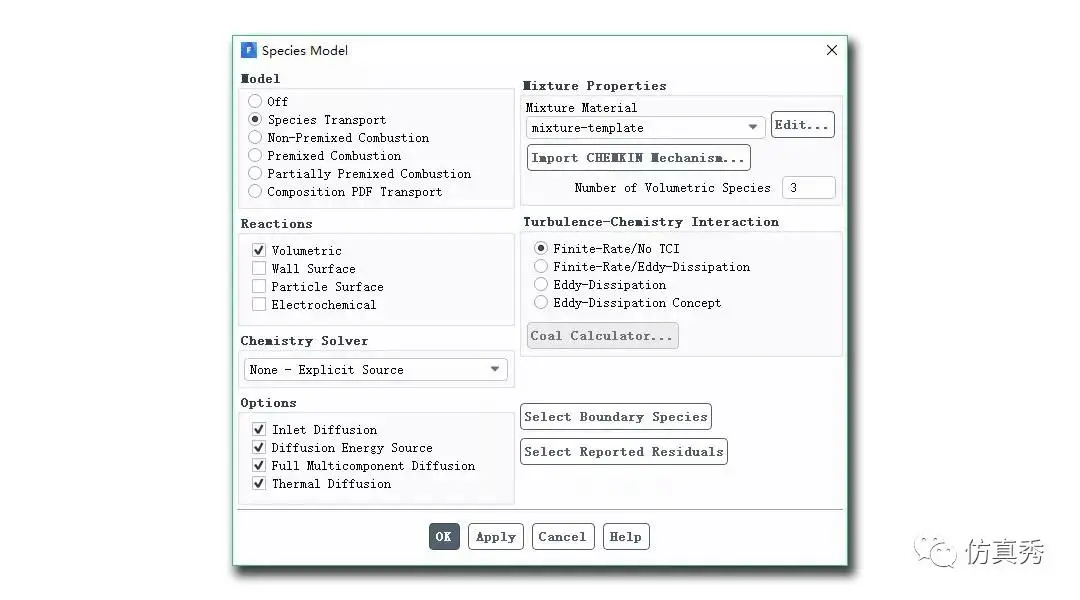The image size is (1080, 600).
Task: Click Number of Volumetric Species field
Action: 808,187
